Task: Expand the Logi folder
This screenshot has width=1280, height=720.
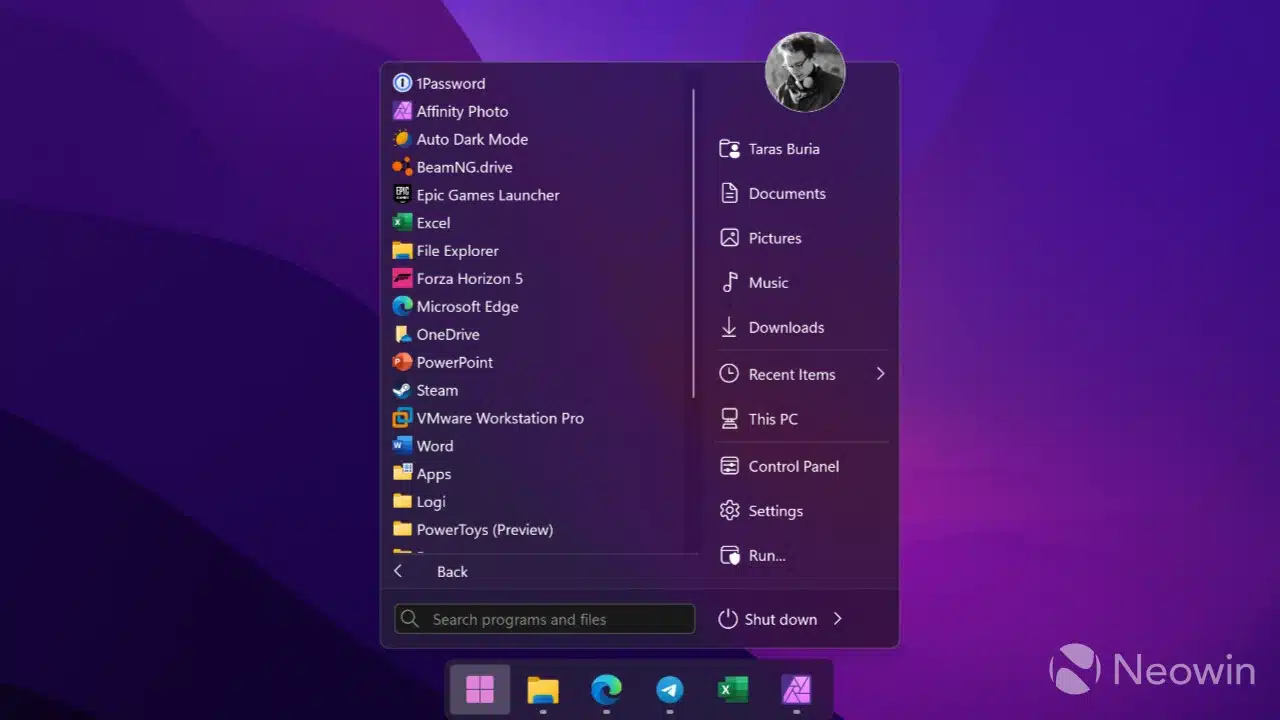Action: pyautogui.click(x=419, y=503)
